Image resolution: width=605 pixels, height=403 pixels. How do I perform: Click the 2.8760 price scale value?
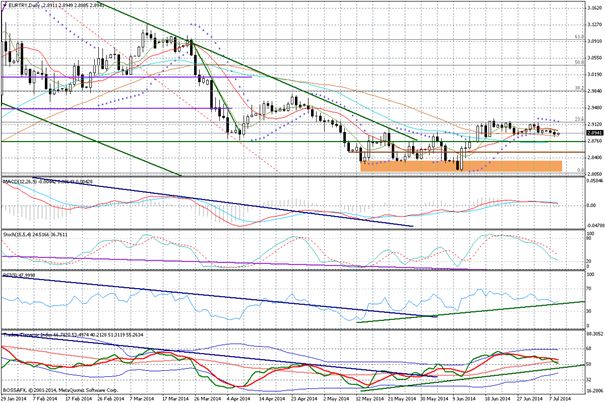593,141
